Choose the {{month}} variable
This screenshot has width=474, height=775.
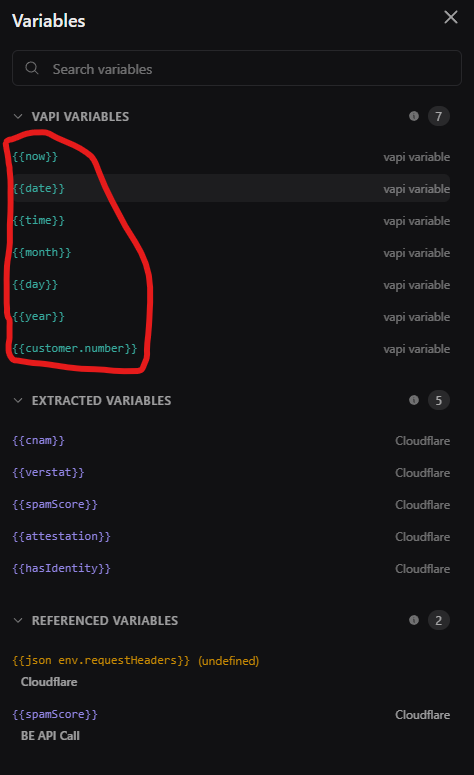pyautogui.click(x=231, y=253)
